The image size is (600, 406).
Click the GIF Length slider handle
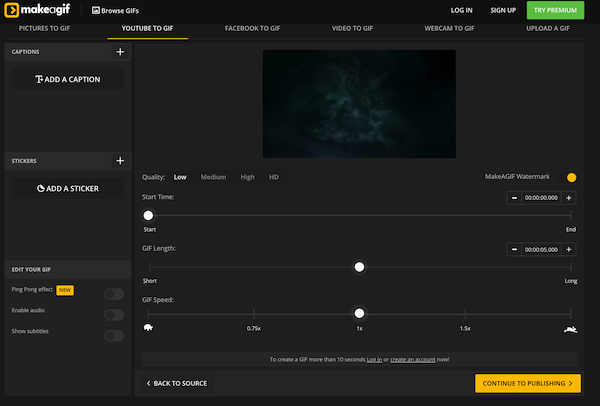pos(359,267)
